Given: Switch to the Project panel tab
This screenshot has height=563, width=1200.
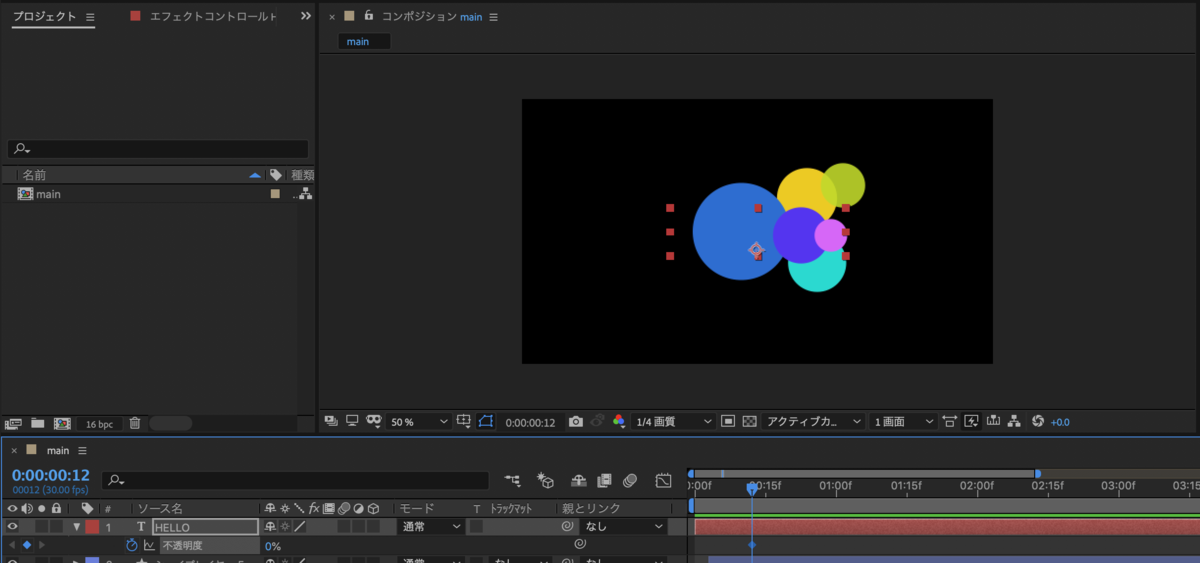Looking at the screenshot, I should point(44,17).
